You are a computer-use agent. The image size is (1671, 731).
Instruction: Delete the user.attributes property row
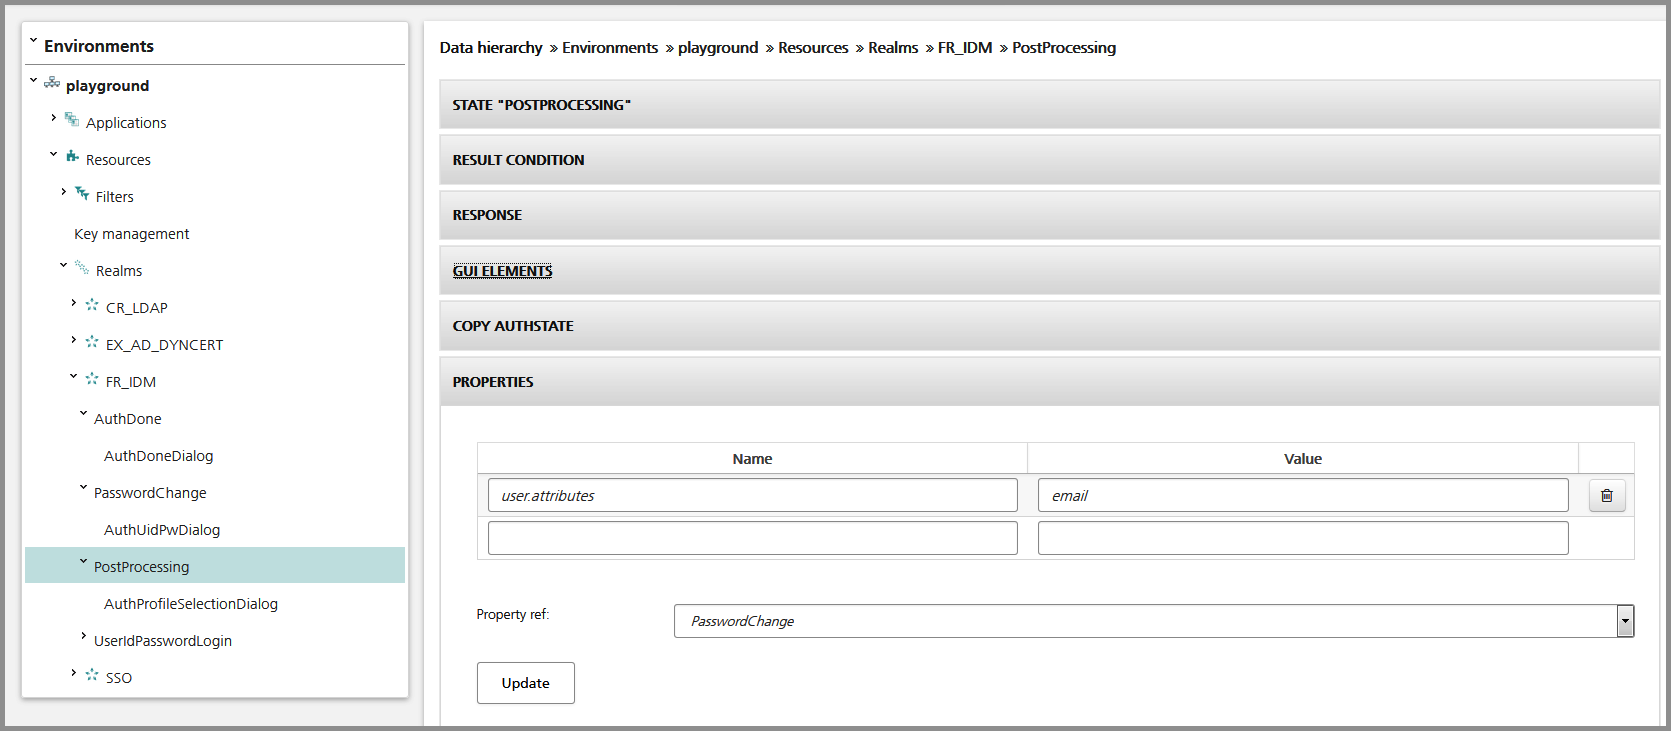(x=1607, y=496)
